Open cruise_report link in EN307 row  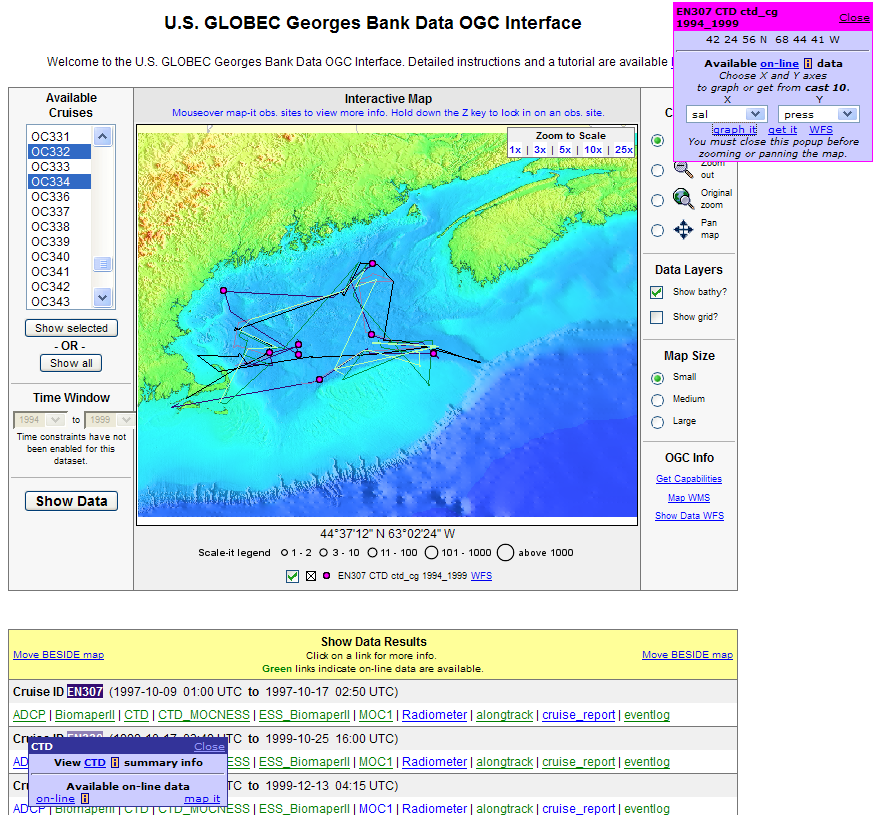[x=578, y=715]
